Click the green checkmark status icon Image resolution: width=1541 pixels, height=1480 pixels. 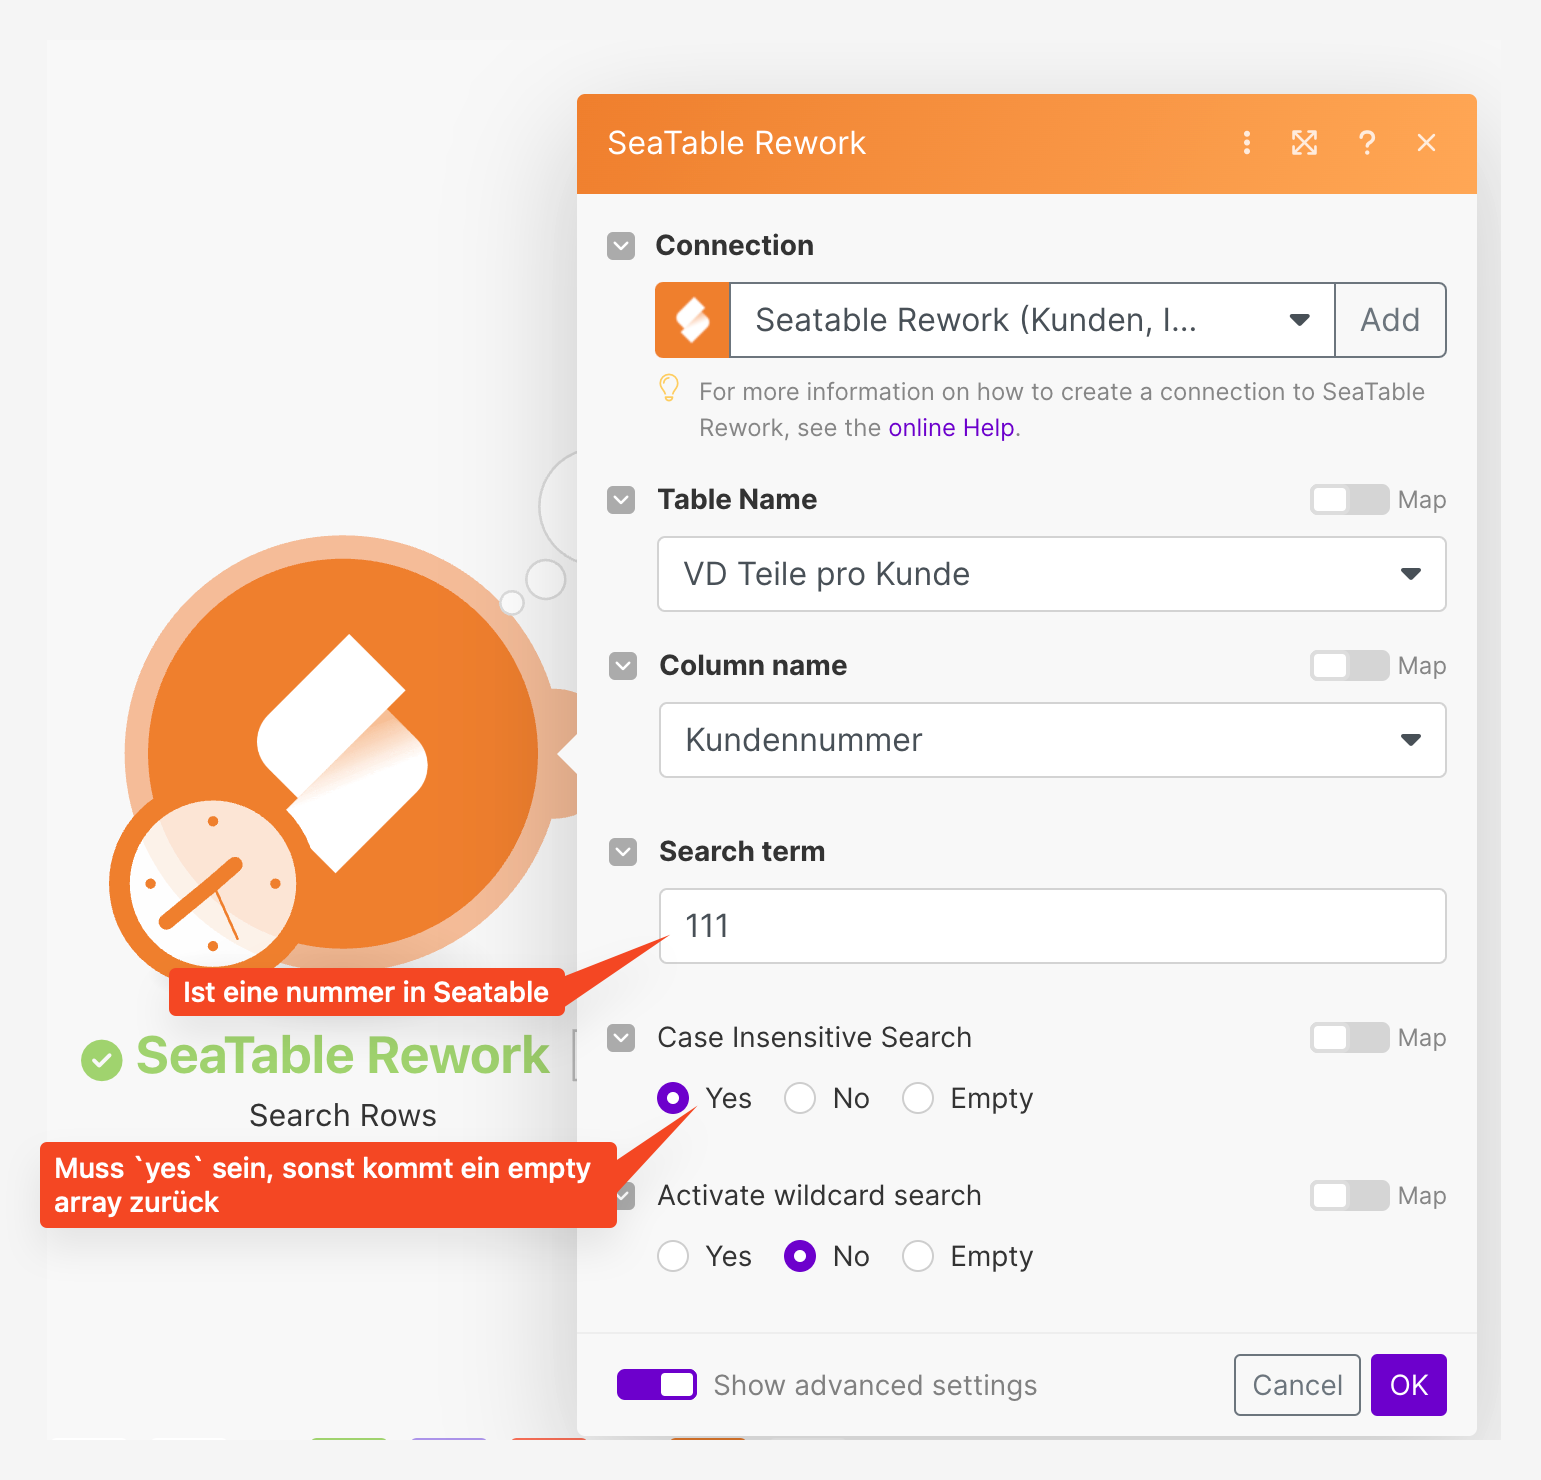[x=102, y=1060]
